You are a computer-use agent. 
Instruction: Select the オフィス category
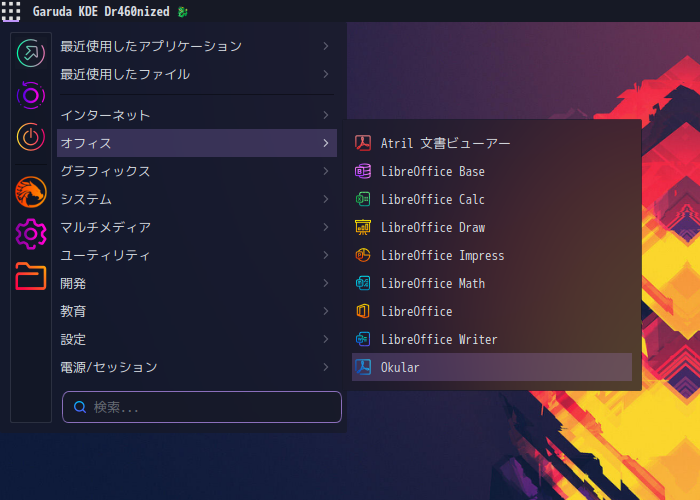[x=197, y=143]
